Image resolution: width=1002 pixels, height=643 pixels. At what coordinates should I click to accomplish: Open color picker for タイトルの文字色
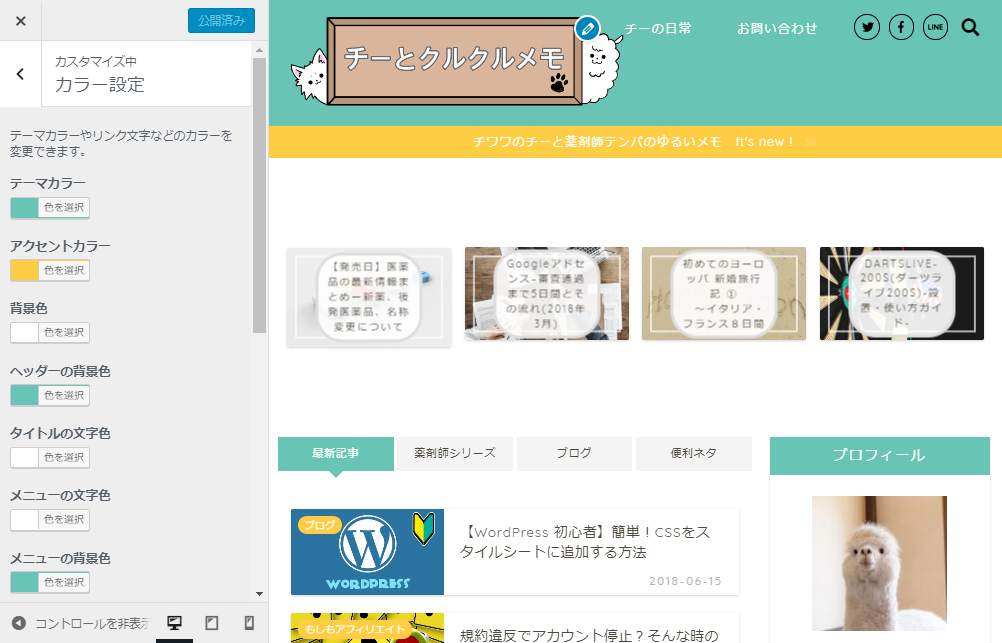point(50,458)
